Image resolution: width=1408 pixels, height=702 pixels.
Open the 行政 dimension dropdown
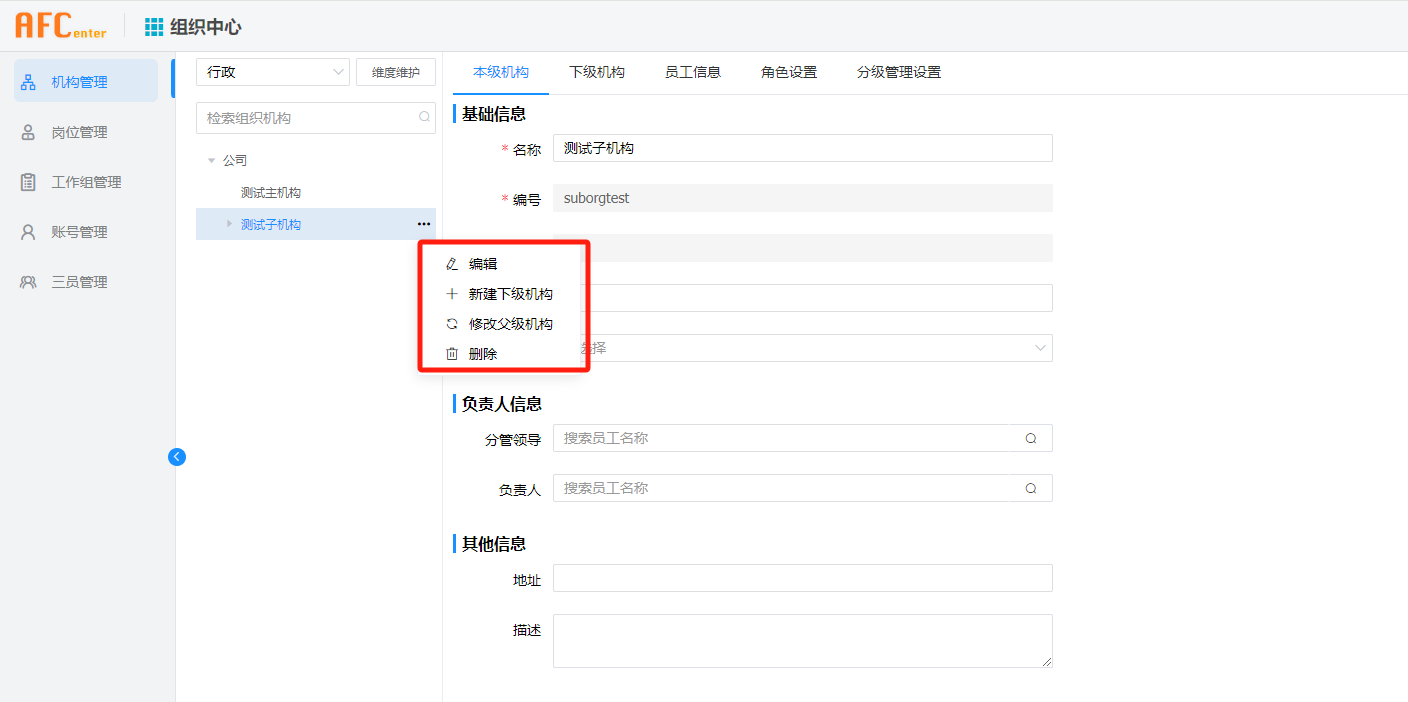[272, 72]
